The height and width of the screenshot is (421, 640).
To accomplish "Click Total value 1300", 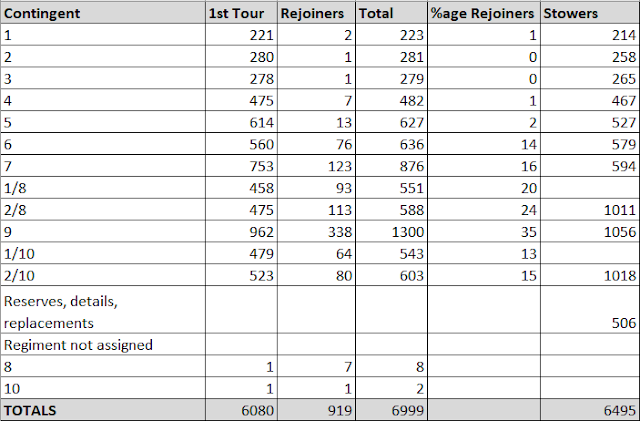I will click(x=408, y=232).
